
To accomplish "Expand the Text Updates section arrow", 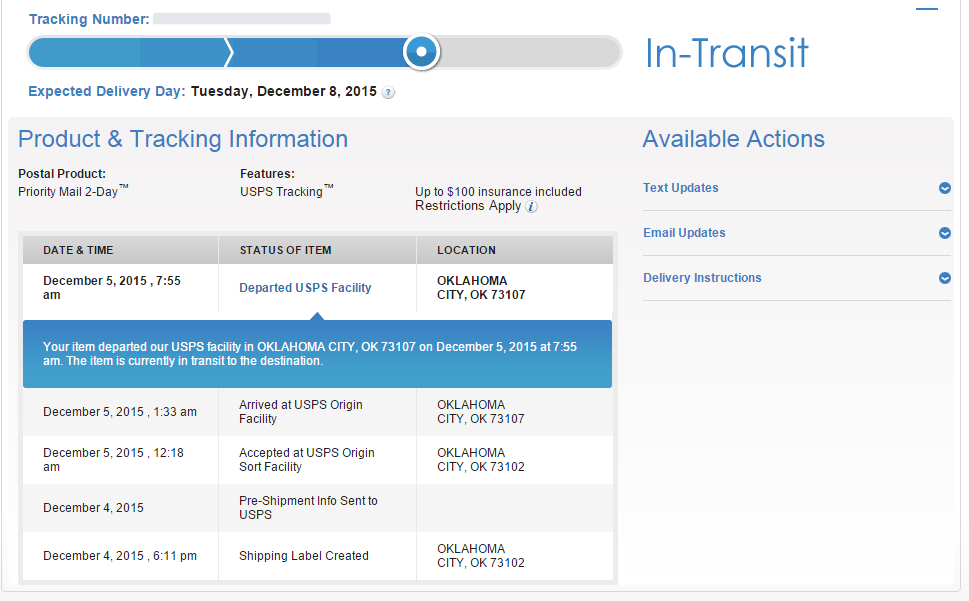I will [x=944, y=188].
